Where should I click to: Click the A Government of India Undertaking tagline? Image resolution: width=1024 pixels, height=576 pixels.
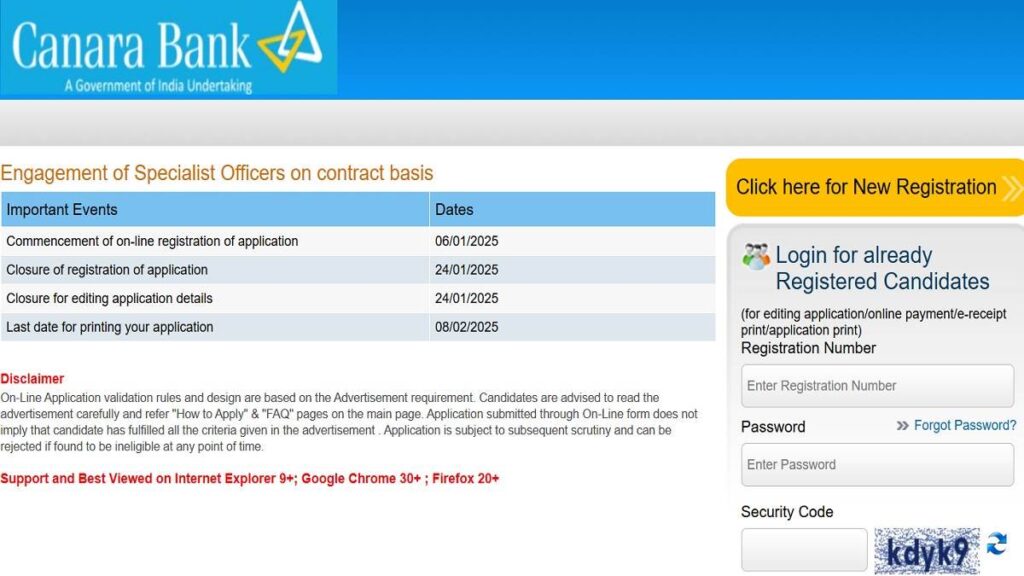click(158, 86)
